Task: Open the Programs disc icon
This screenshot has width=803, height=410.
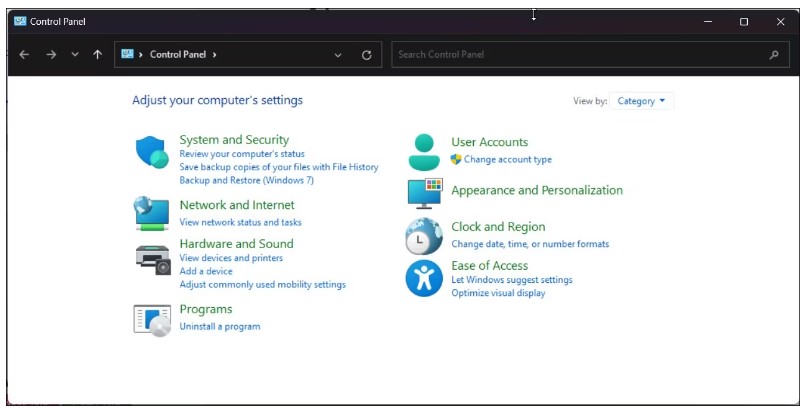Action: coord(152,321)
